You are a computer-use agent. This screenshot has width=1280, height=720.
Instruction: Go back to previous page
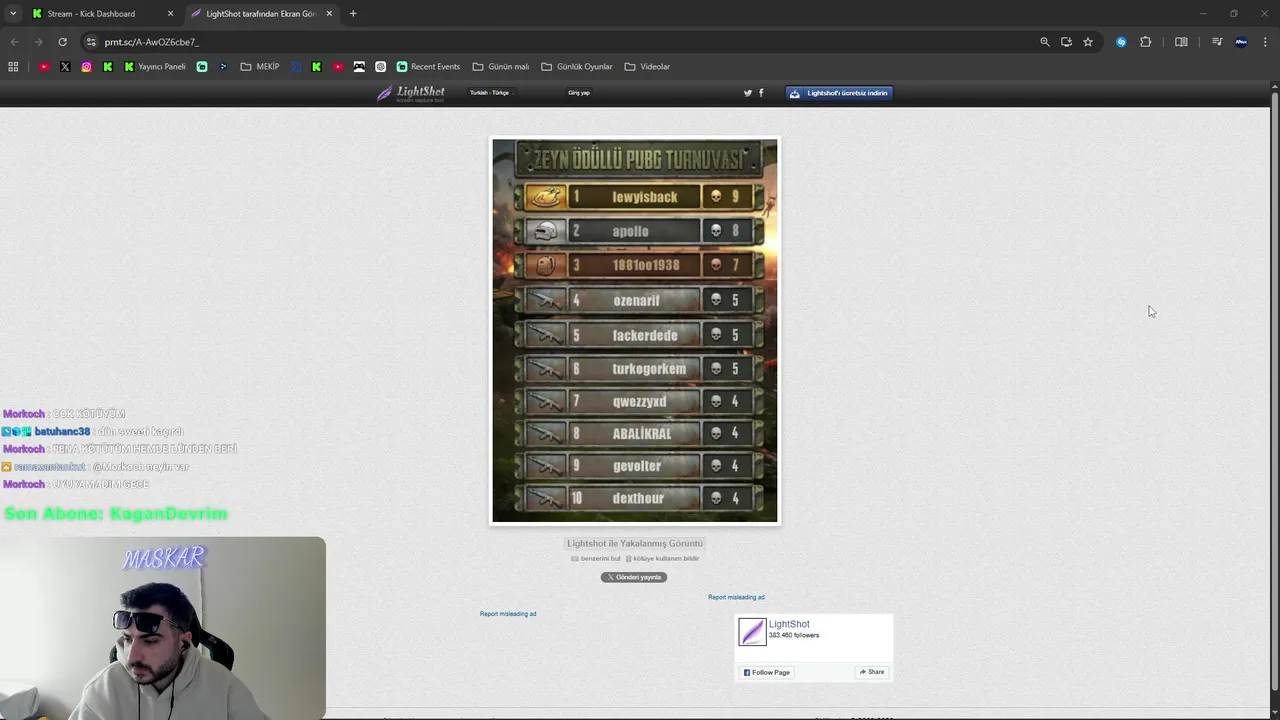tap(14, 42)
